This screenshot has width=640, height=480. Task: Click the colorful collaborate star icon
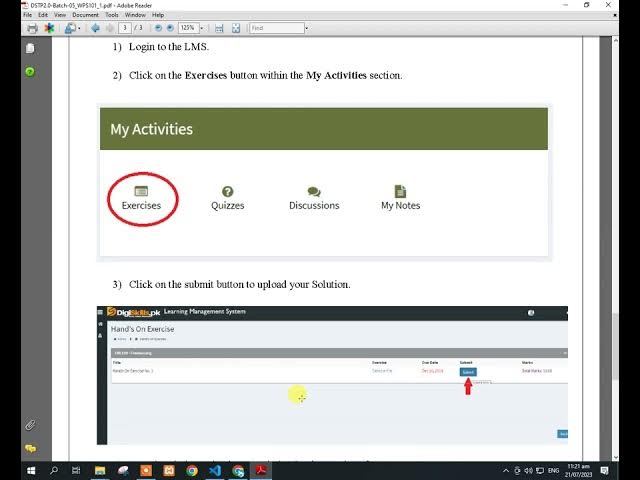tap(49, 28)
